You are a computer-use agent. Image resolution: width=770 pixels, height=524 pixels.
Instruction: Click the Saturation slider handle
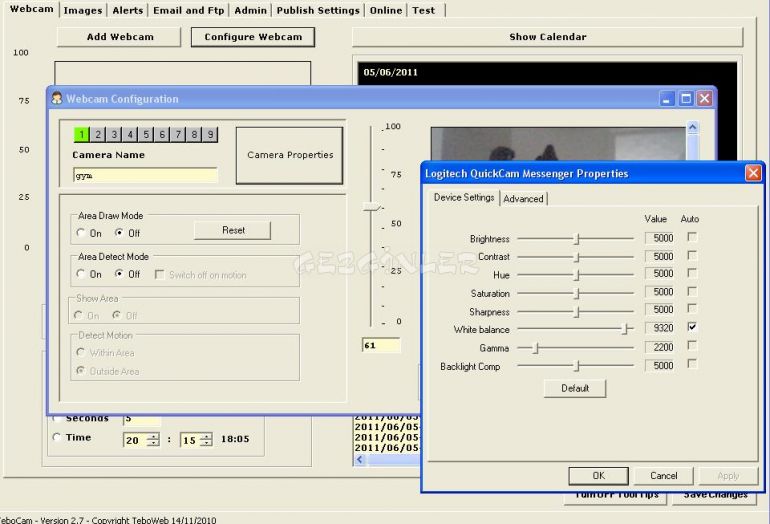coord(578,294)
